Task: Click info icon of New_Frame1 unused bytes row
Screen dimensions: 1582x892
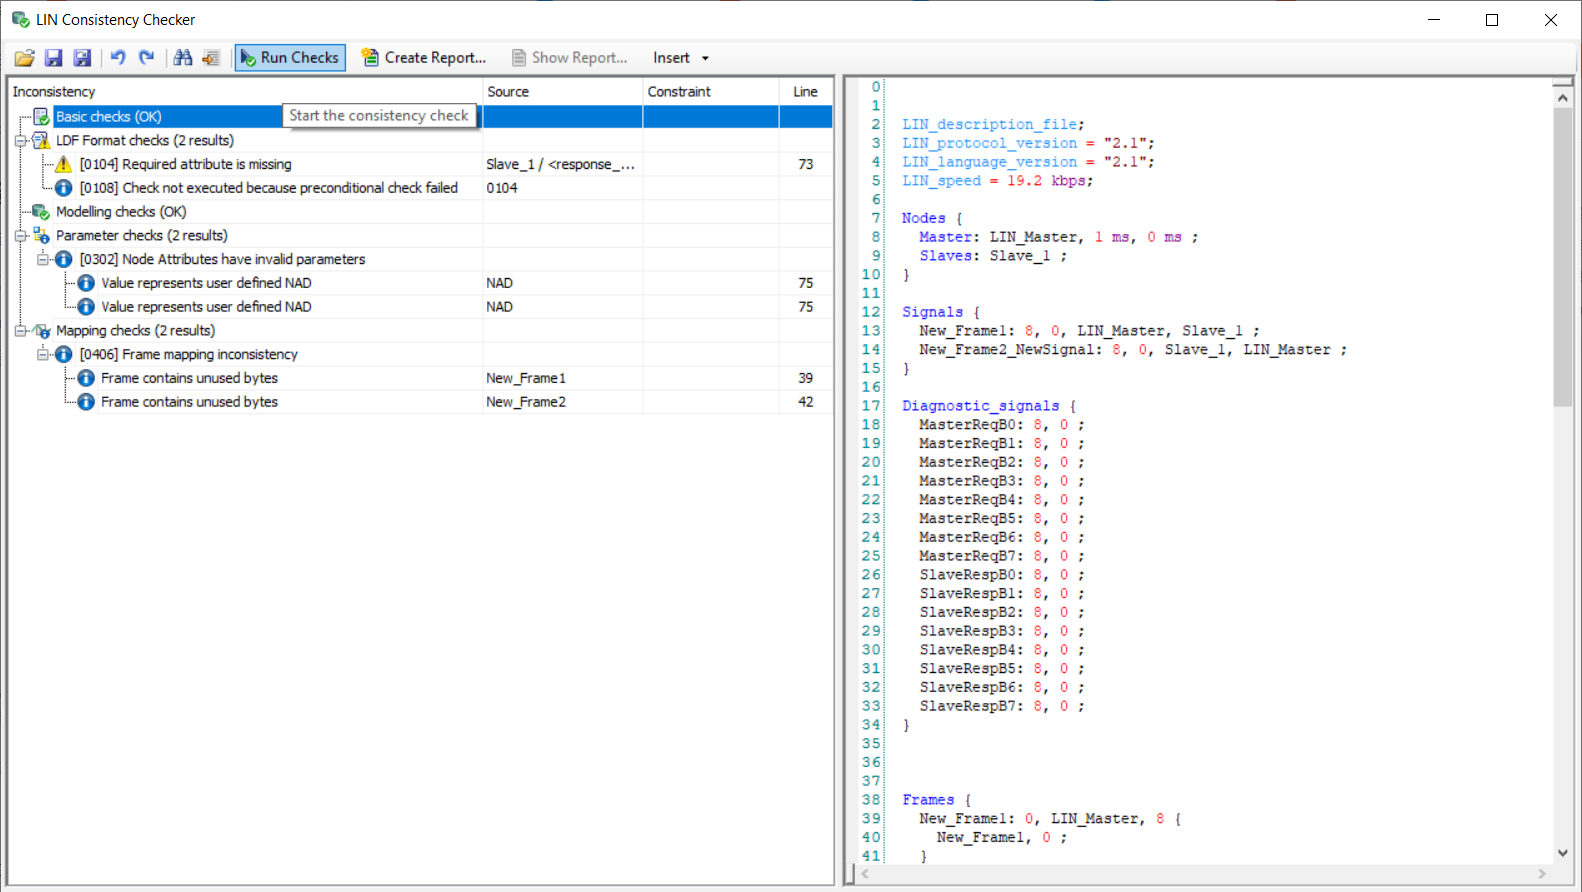Action: (86, 378)
